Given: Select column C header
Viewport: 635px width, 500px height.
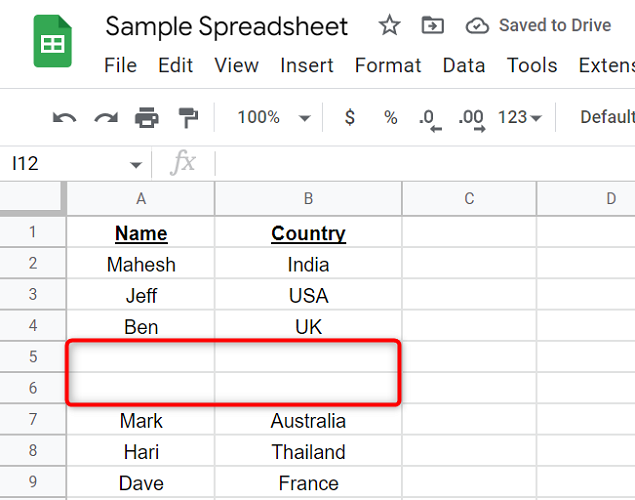Looking at the screenshot, I should click(x=469, y=199).
